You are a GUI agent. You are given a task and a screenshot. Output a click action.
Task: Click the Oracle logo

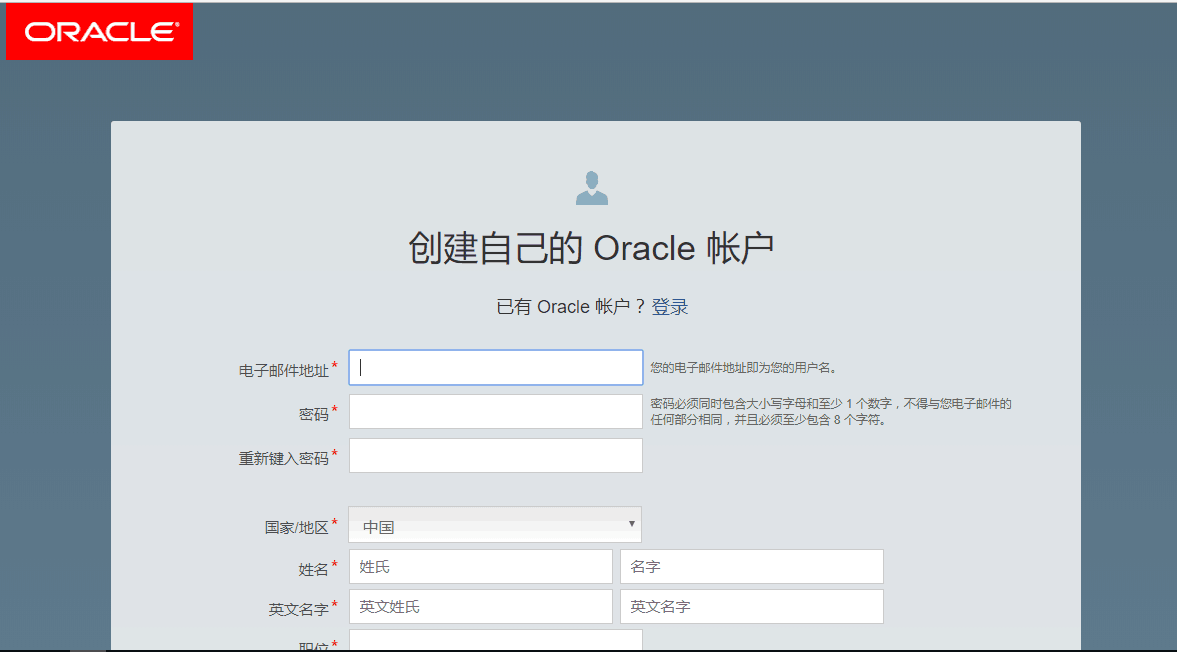99,32
